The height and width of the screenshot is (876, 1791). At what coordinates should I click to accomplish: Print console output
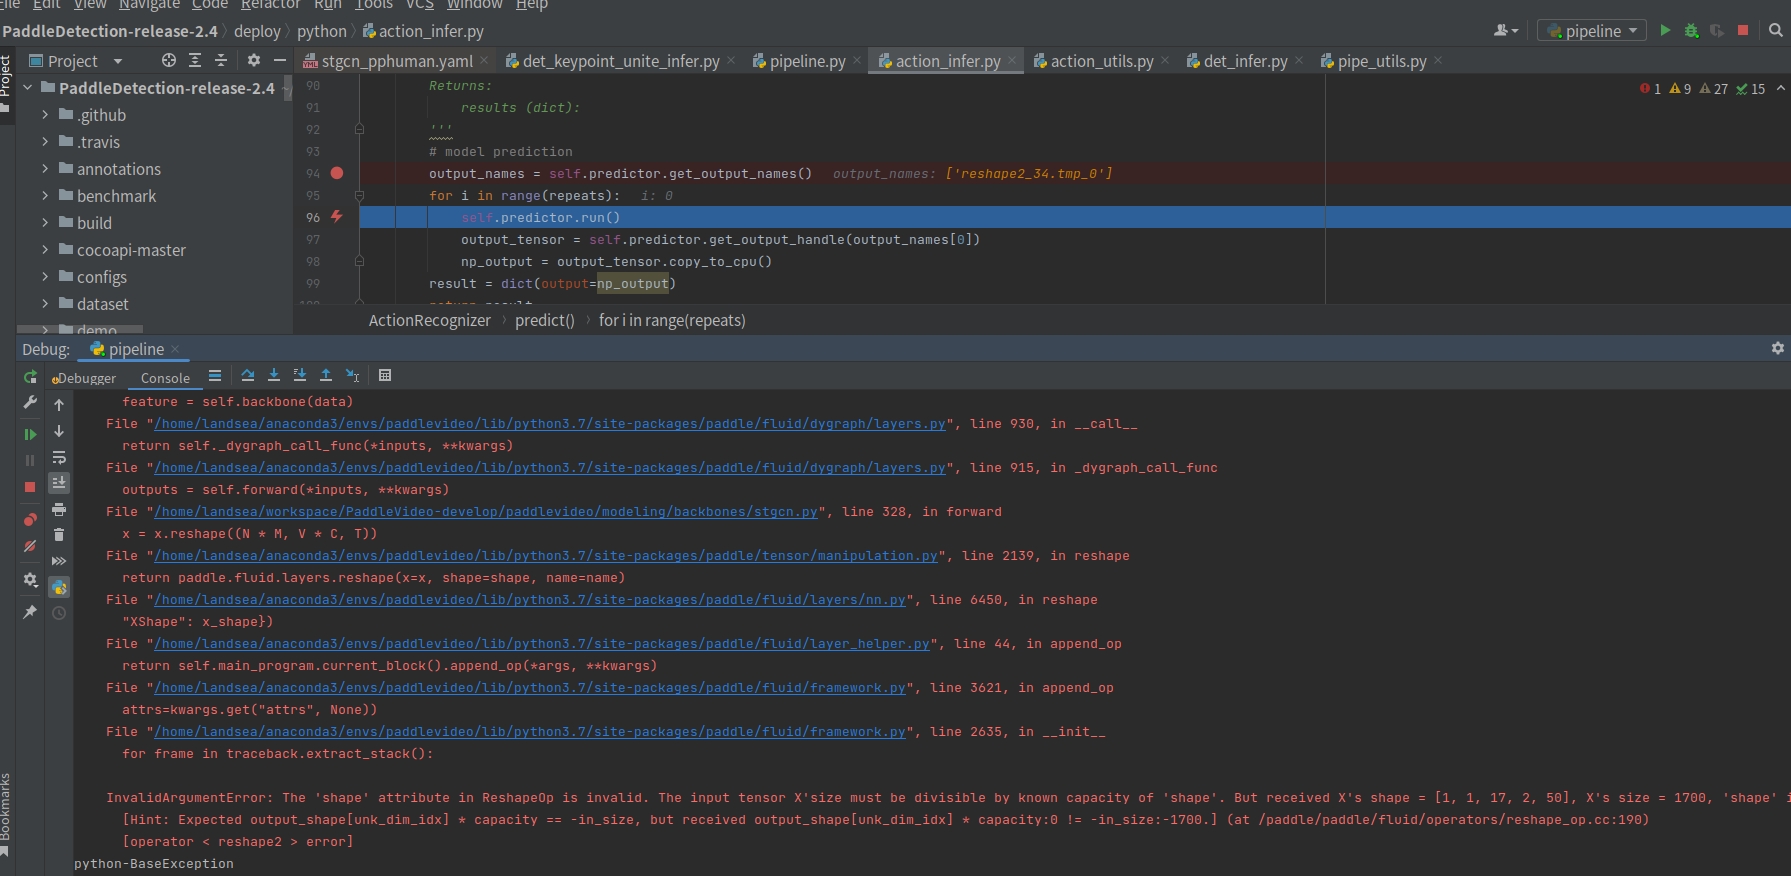59,509
